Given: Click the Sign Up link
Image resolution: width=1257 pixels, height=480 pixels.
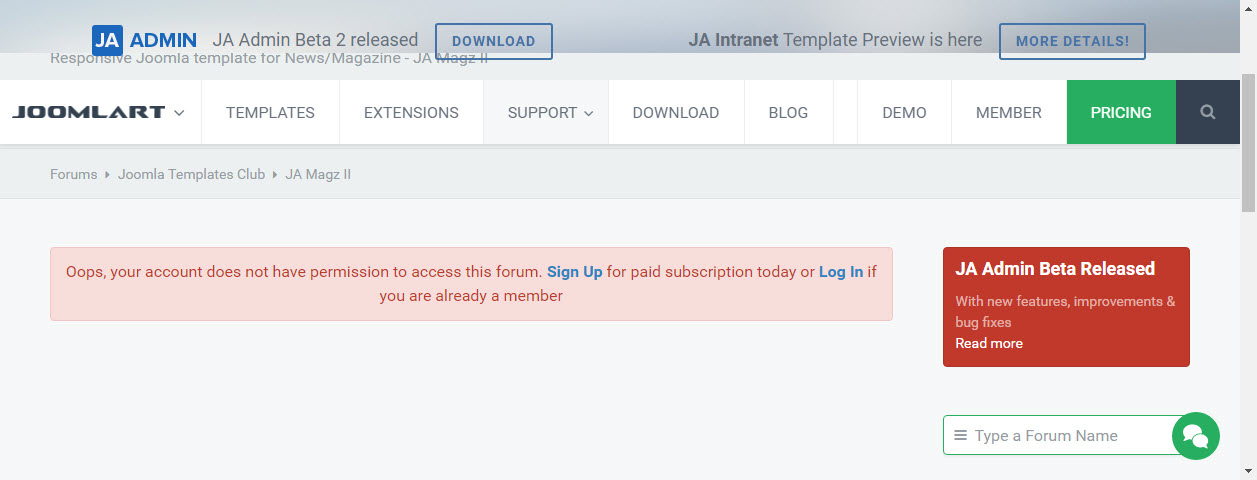Looking at the screenshot, I should (574, 272).
